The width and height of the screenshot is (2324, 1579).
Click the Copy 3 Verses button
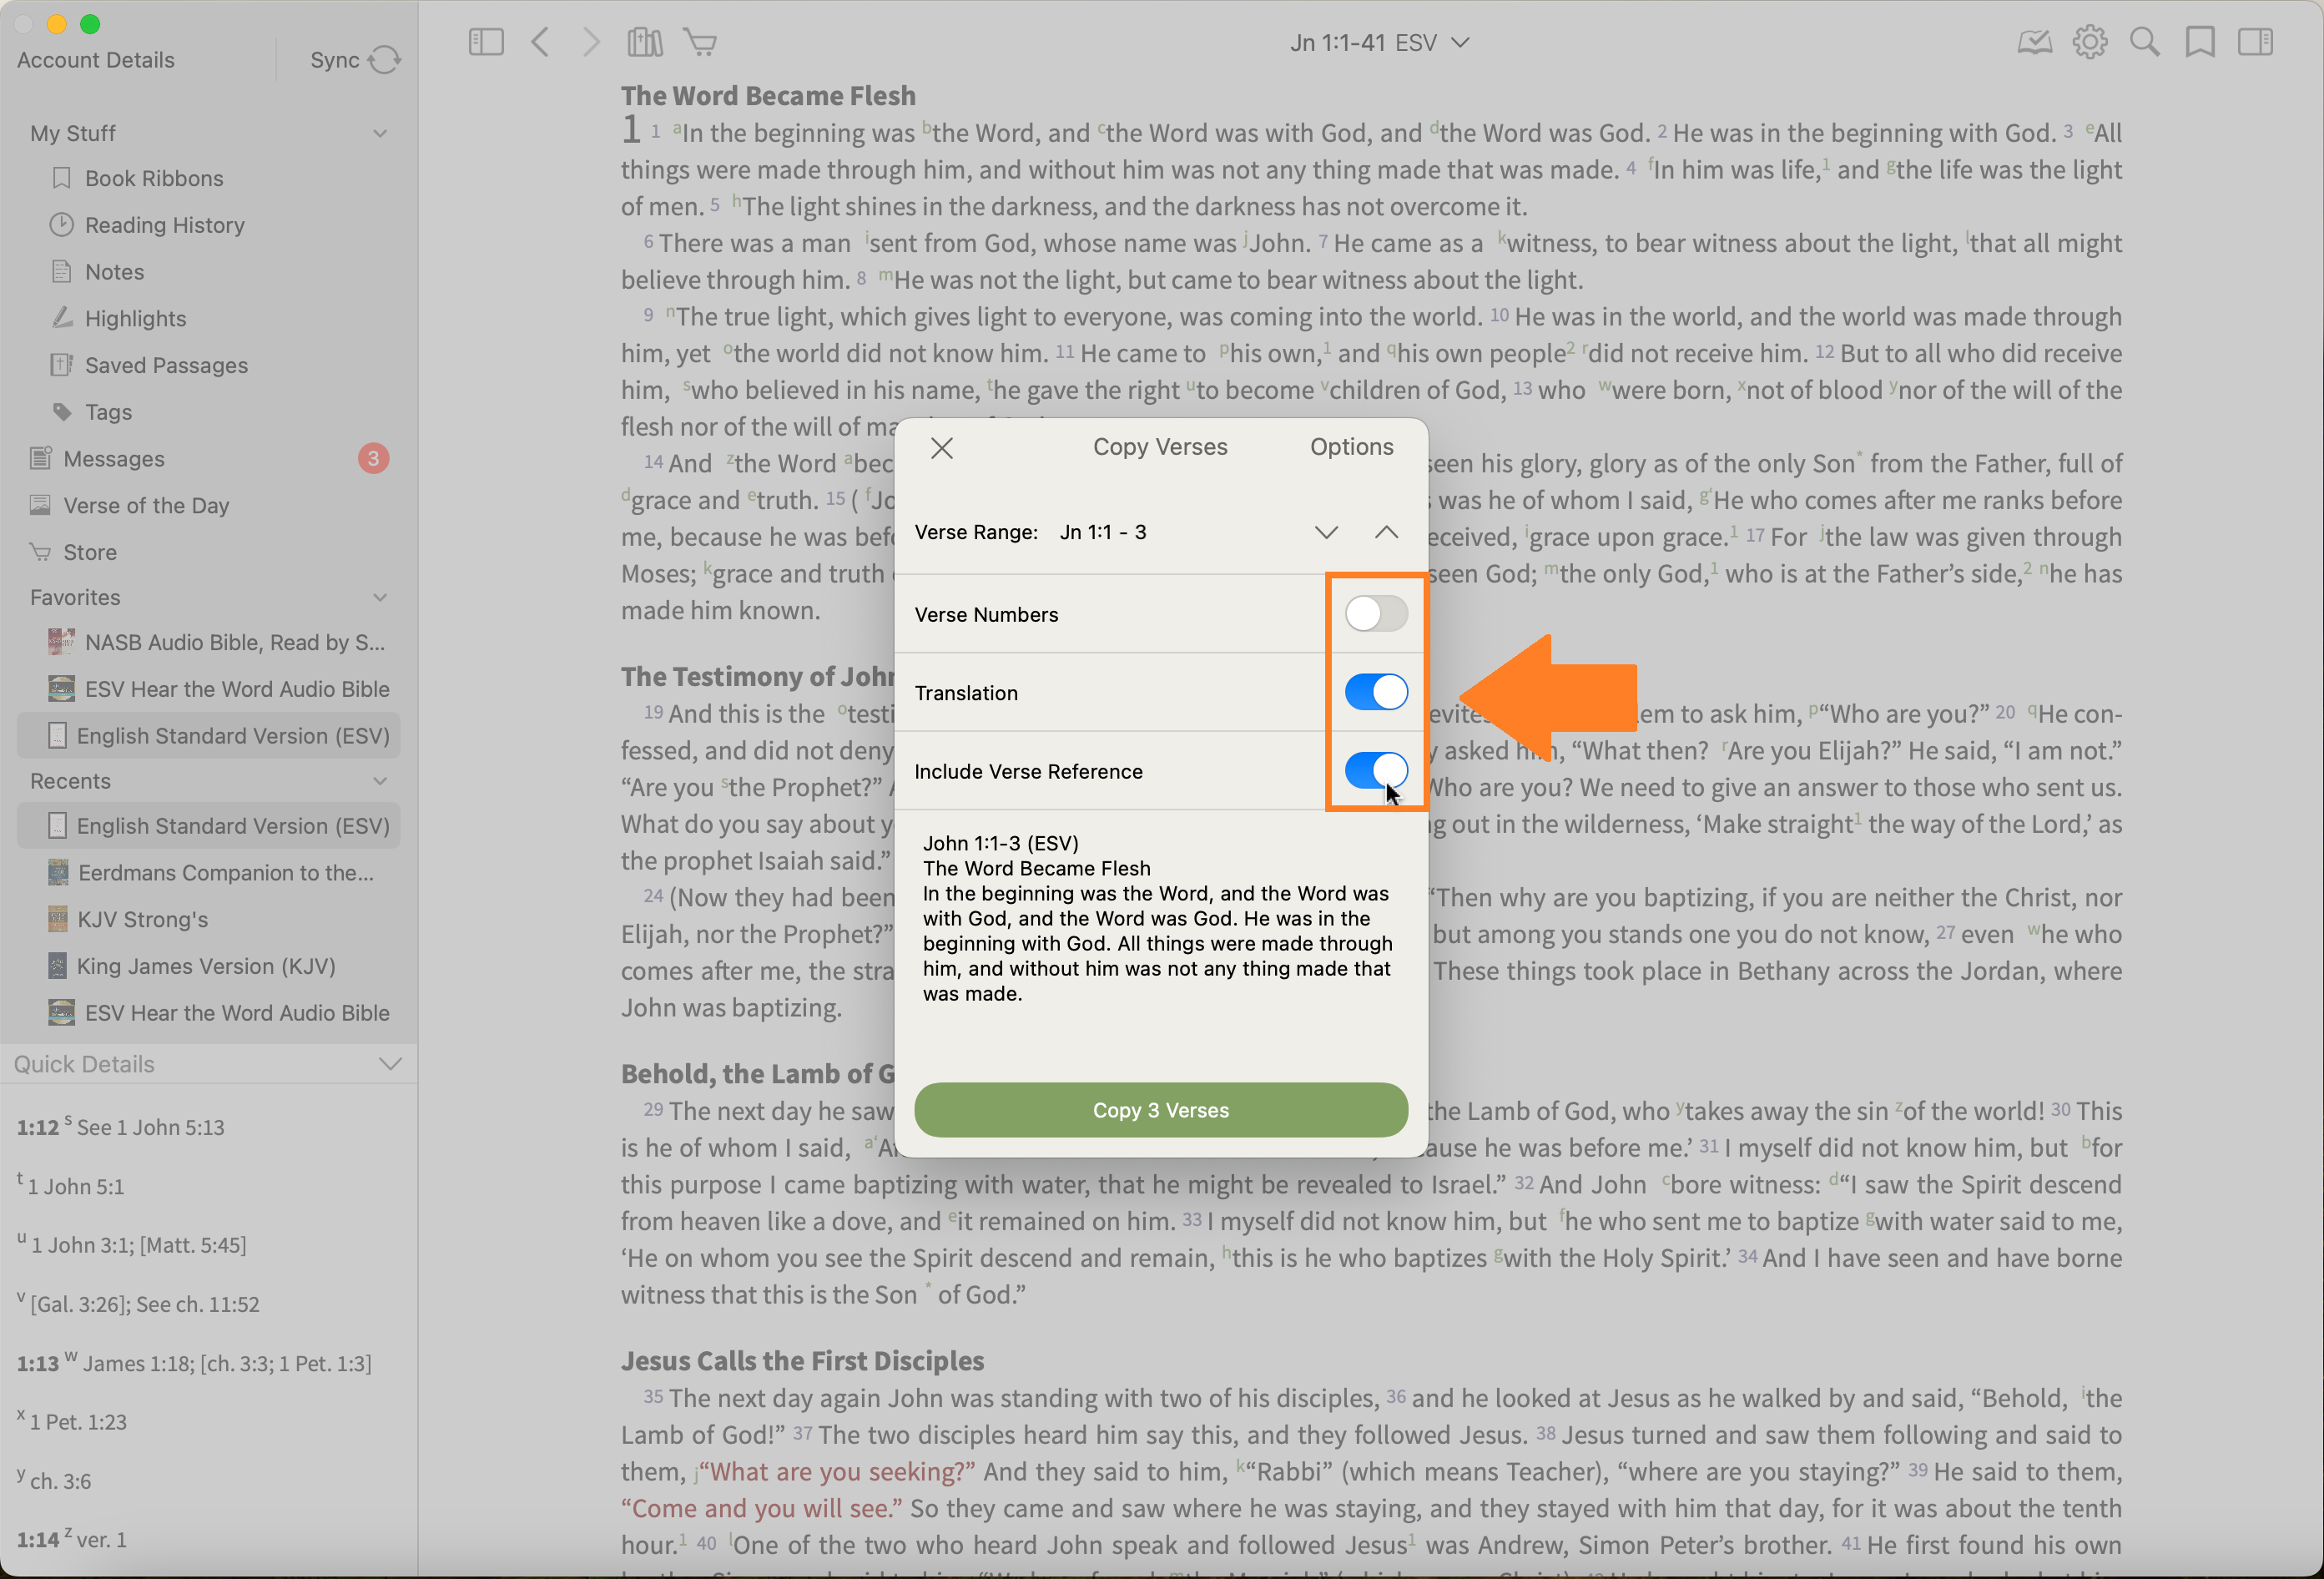(1161, 1110)
